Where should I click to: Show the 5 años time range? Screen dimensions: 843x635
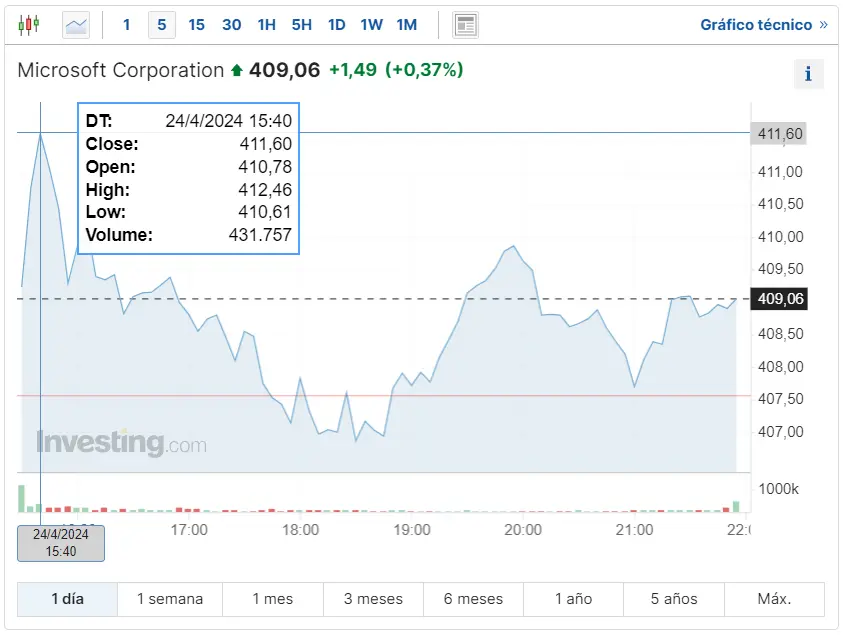[x=674, y=599]
